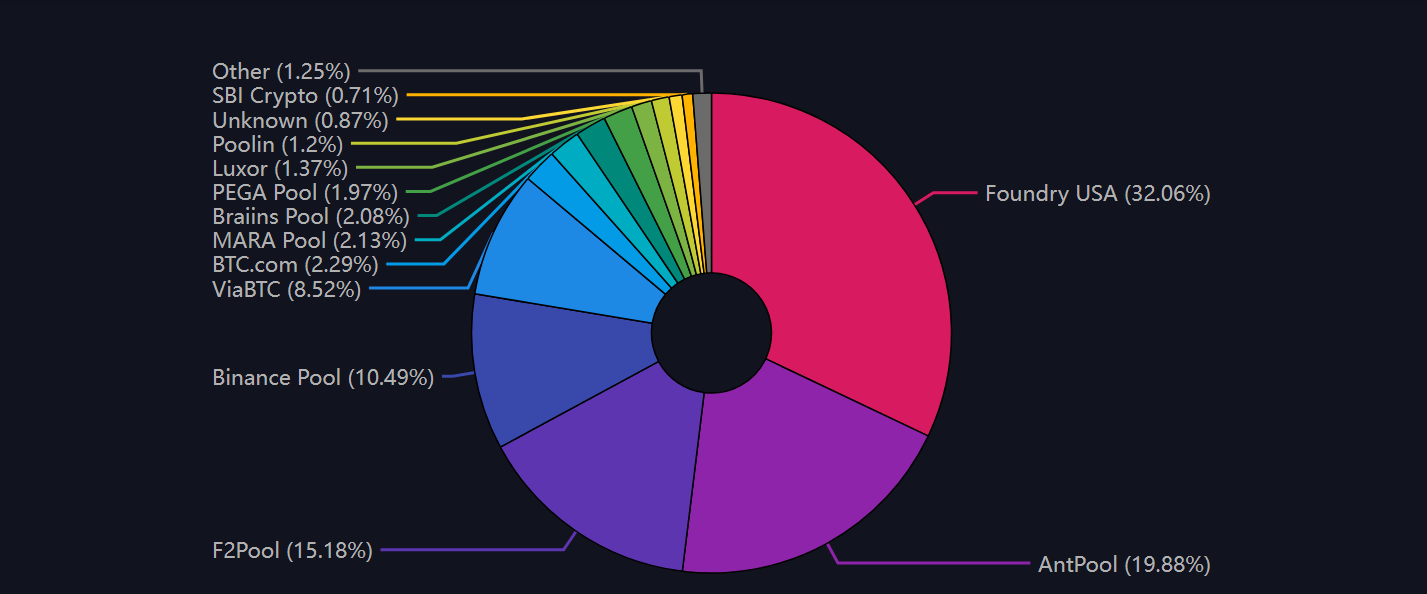Select the AntPool (19.88%) label
This screenshot has width=1427, height=594.
click(x=1124, y=565)
